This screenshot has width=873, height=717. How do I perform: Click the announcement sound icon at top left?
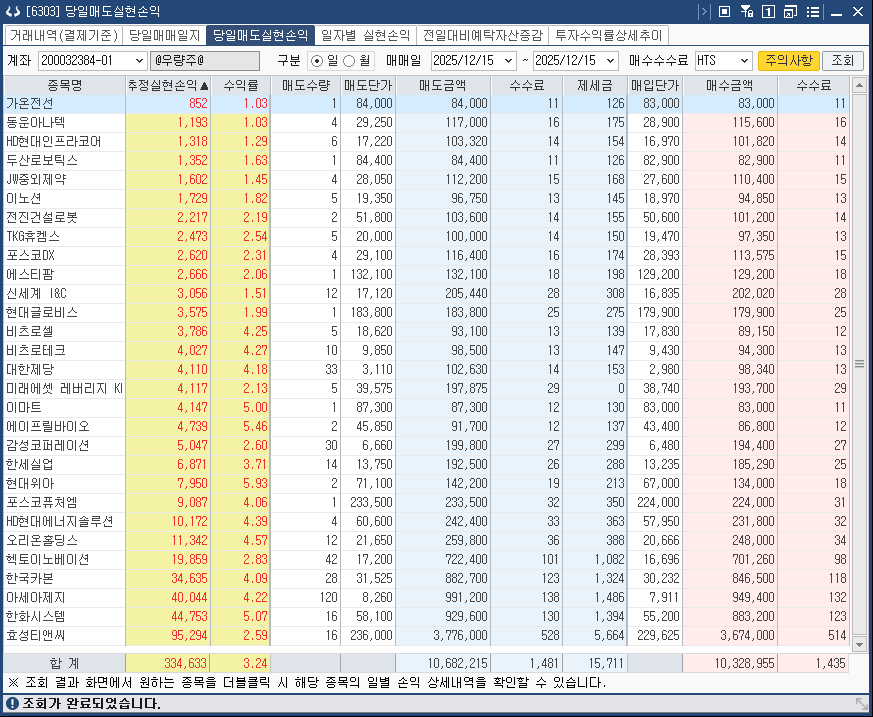point(14,11)
